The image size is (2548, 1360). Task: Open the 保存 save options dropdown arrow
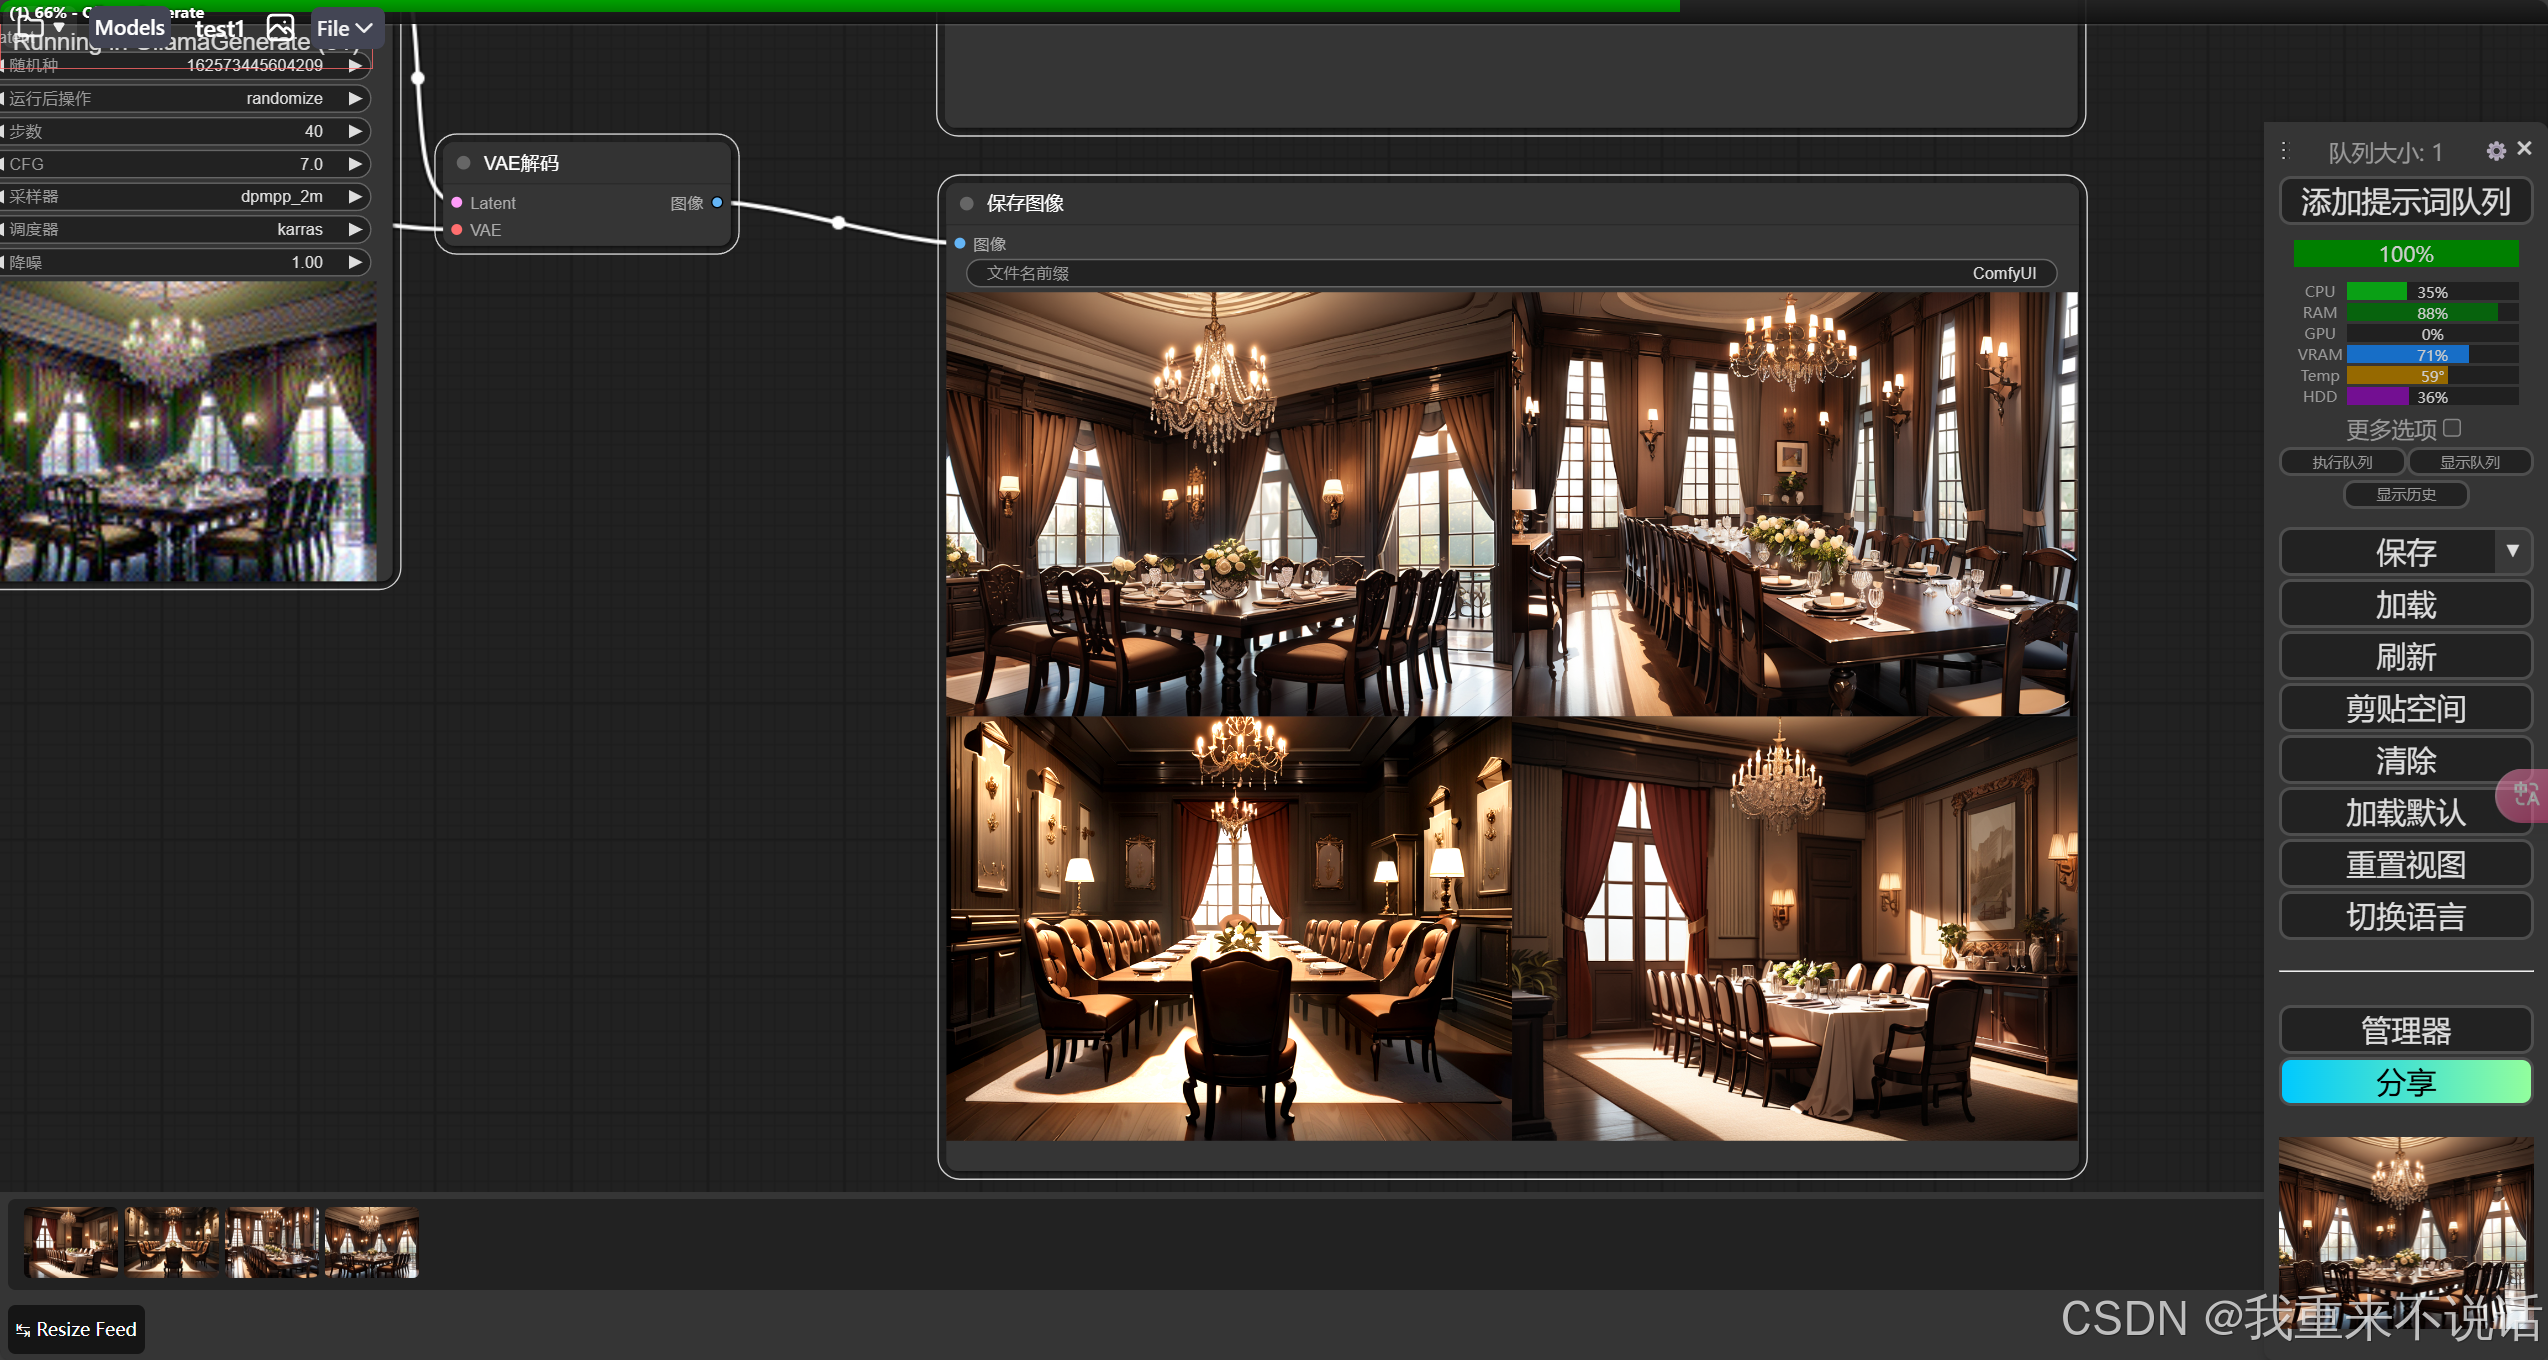[x=2513, y=552]
